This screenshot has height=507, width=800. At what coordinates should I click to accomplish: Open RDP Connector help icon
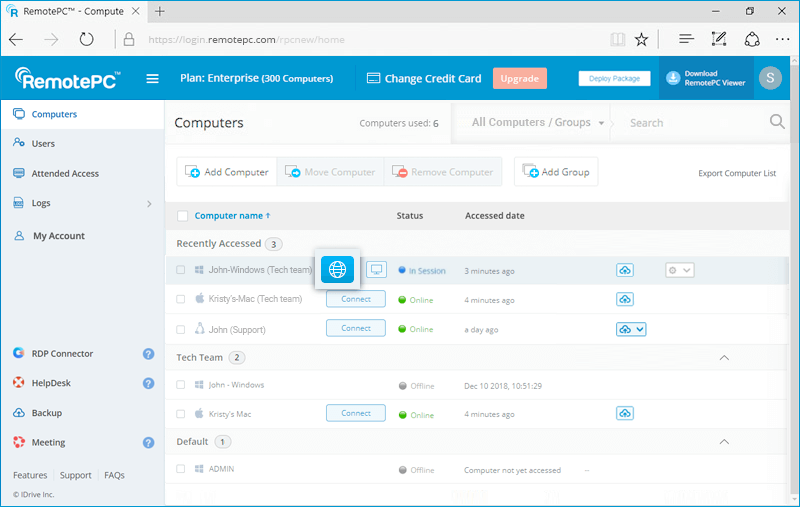coord(148,353)
